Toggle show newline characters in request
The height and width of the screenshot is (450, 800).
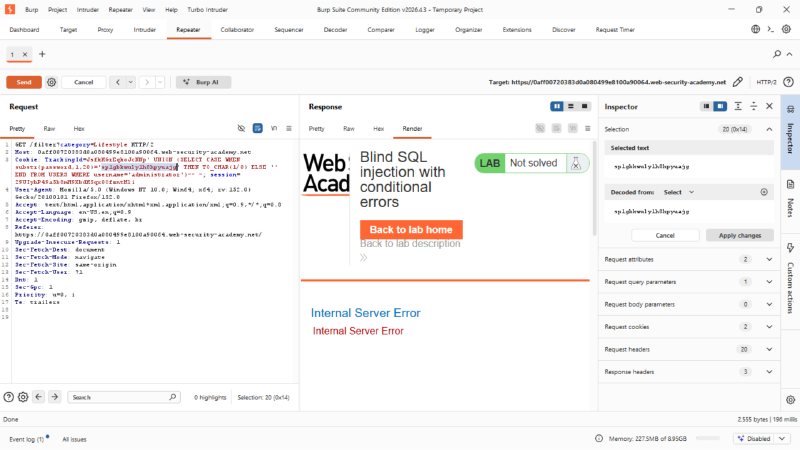pos(274,128)
